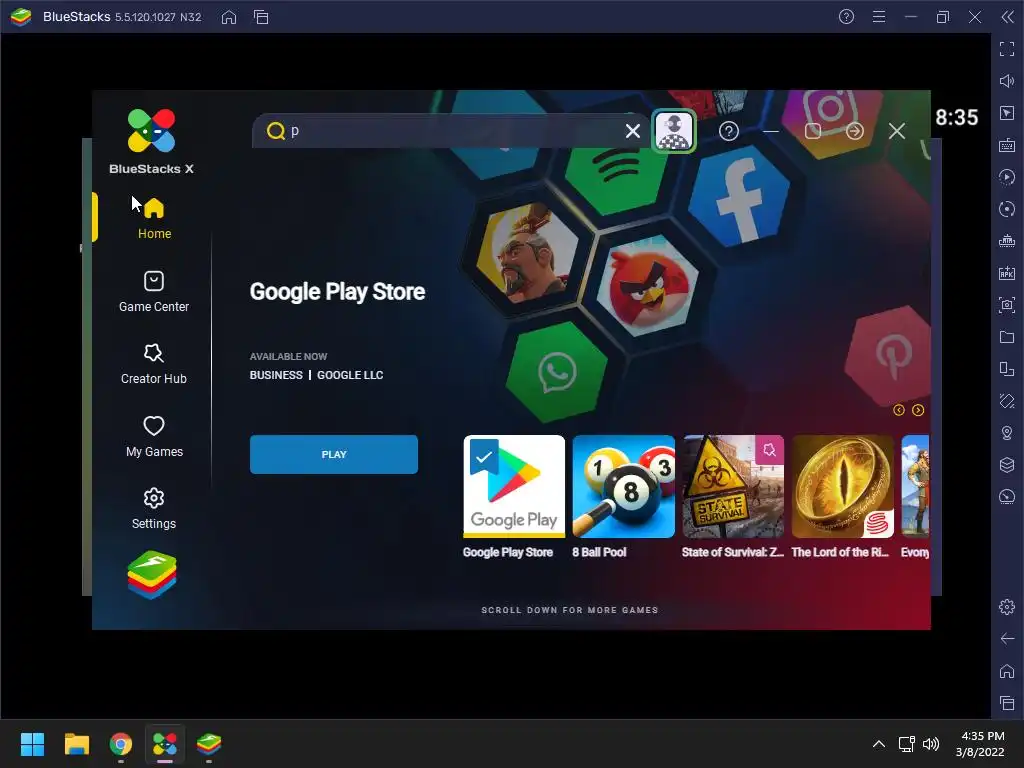Click the Google Play Store heading

(337, 291)
